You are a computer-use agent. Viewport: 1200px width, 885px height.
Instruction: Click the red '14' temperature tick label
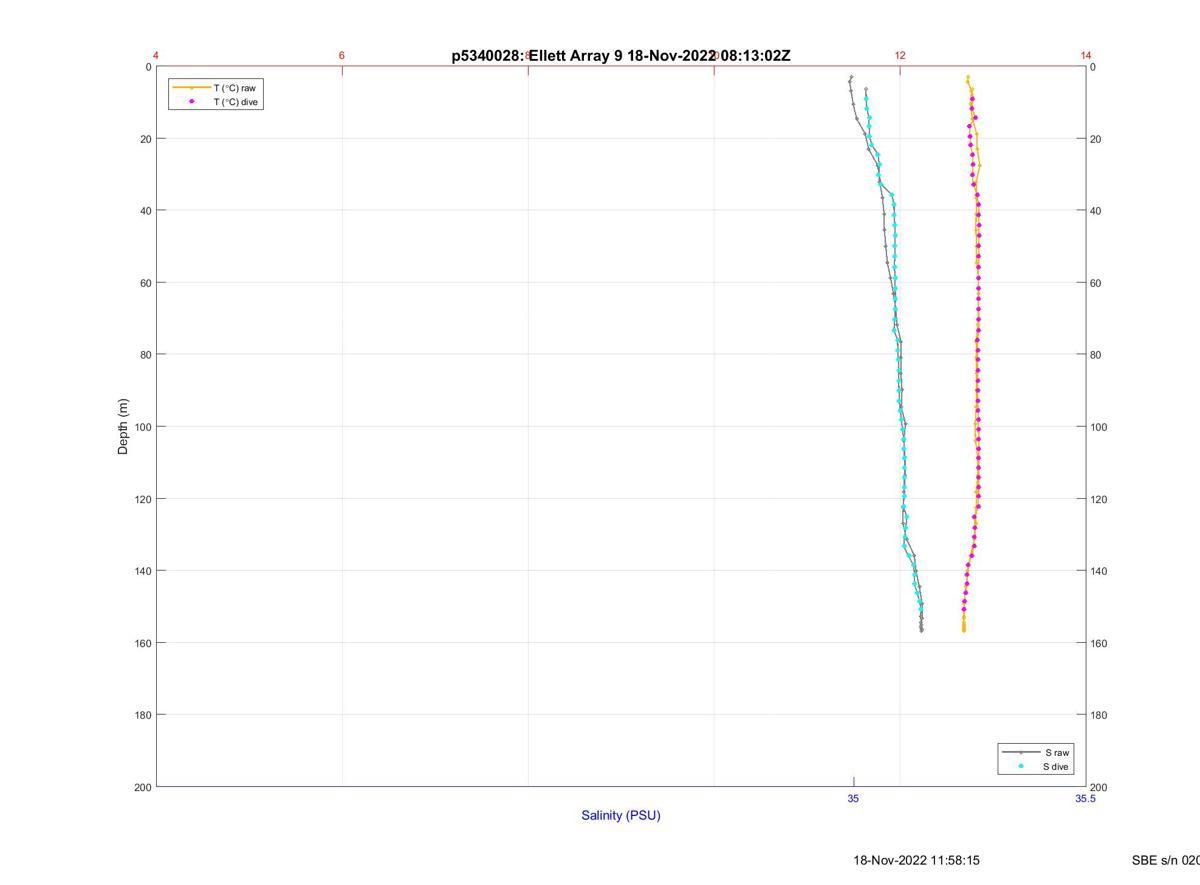1086,56
